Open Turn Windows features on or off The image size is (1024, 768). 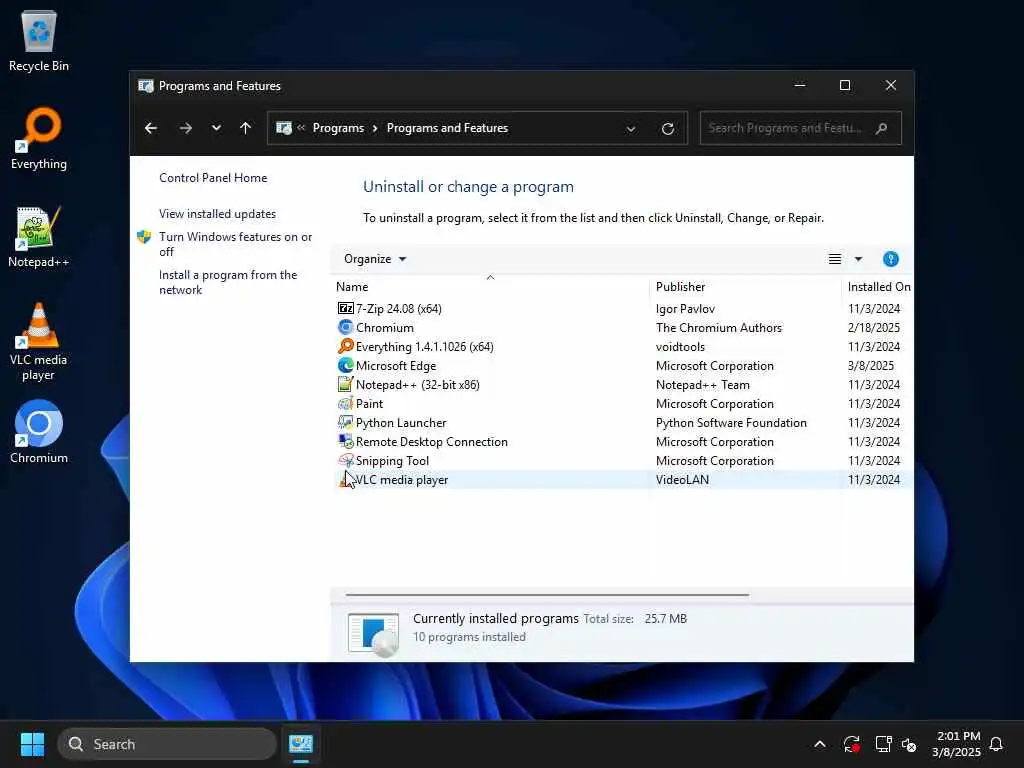235,244
